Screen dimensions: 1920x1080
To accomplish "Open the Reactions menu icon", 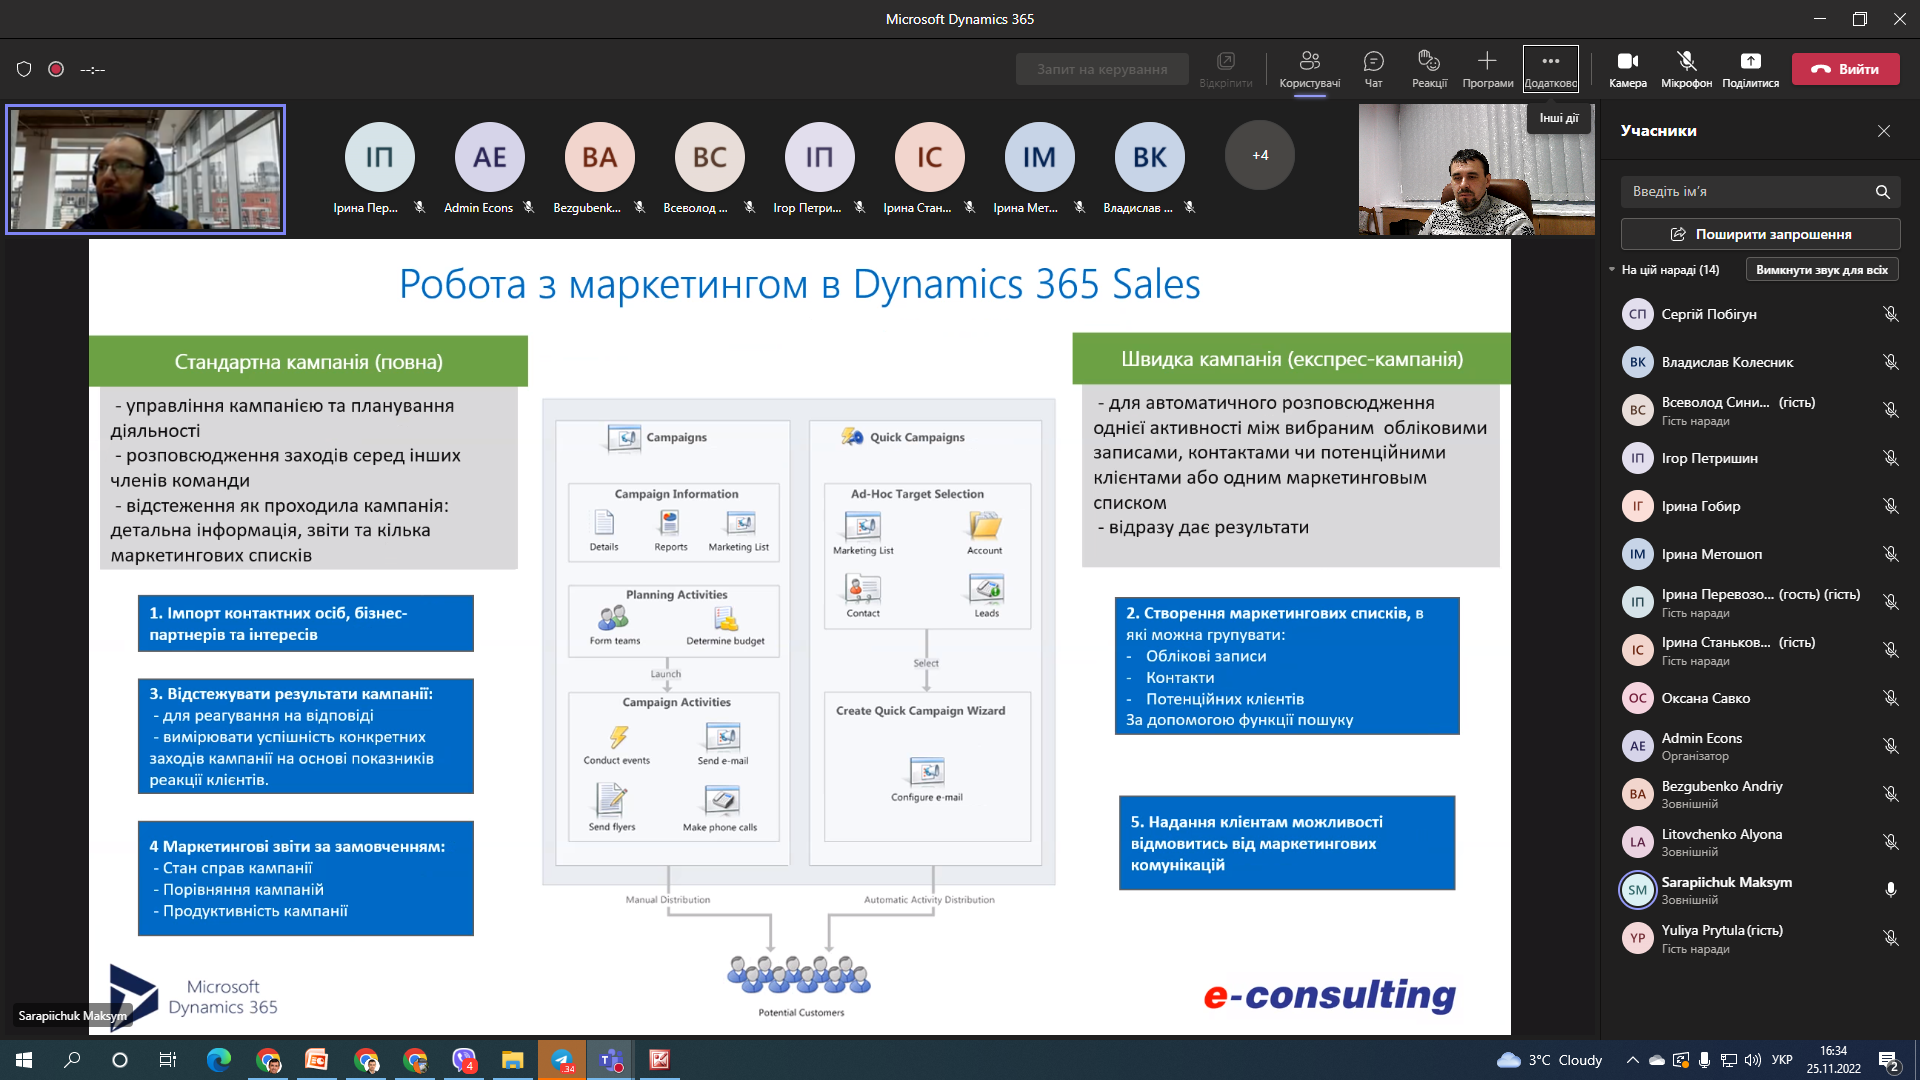I will click(x=1429, y=62).
